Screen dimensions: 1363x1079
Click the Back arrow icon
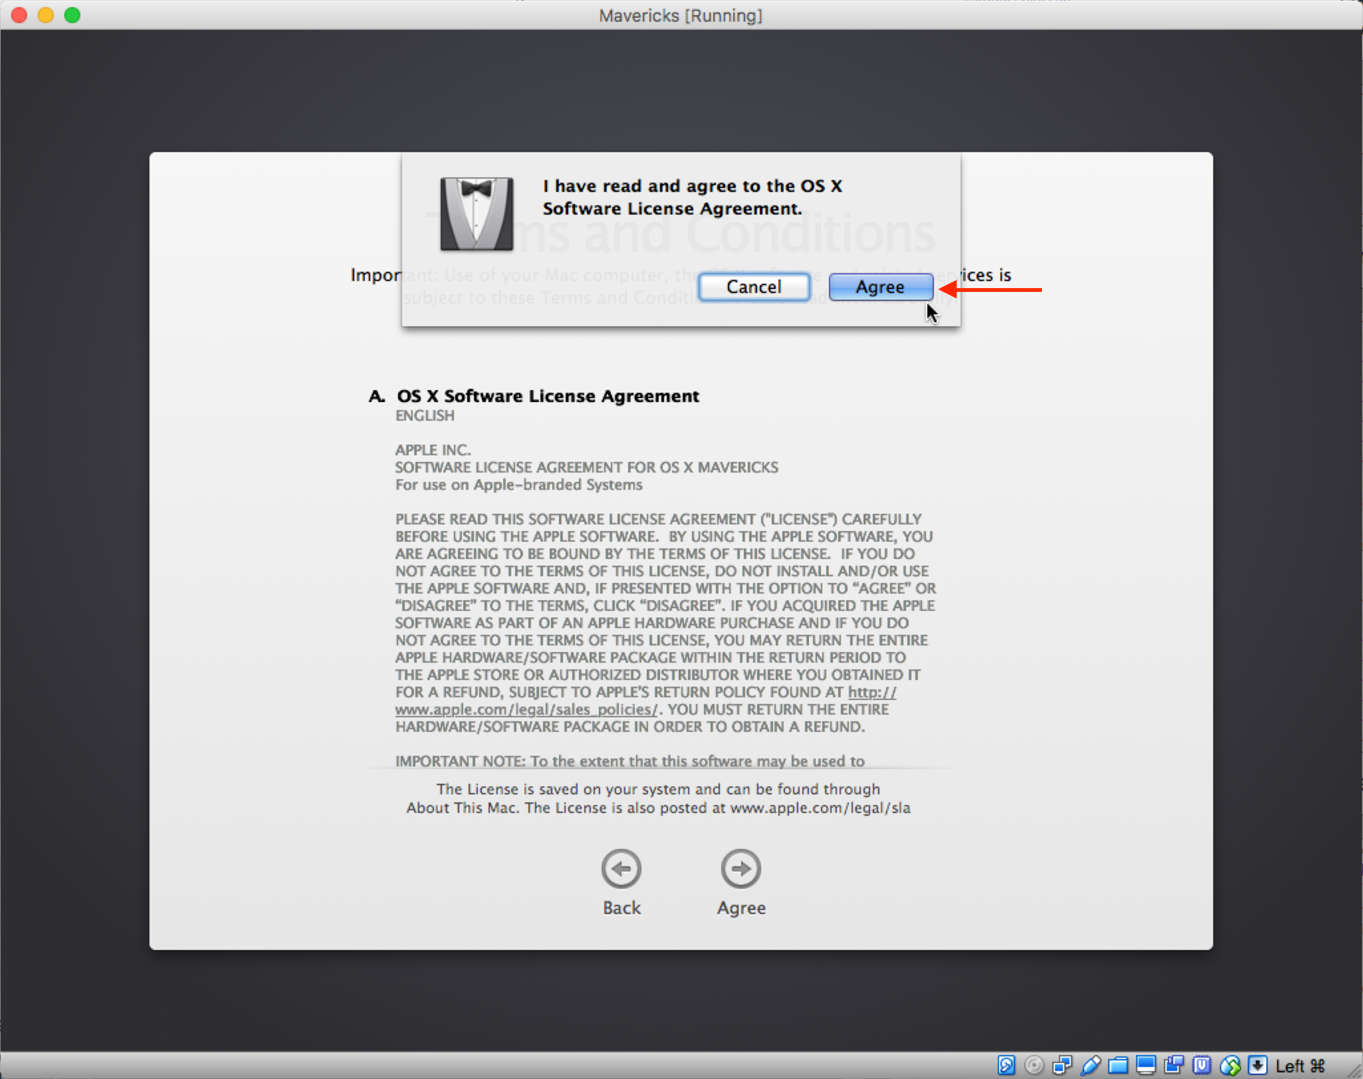(x=621, y=869)
